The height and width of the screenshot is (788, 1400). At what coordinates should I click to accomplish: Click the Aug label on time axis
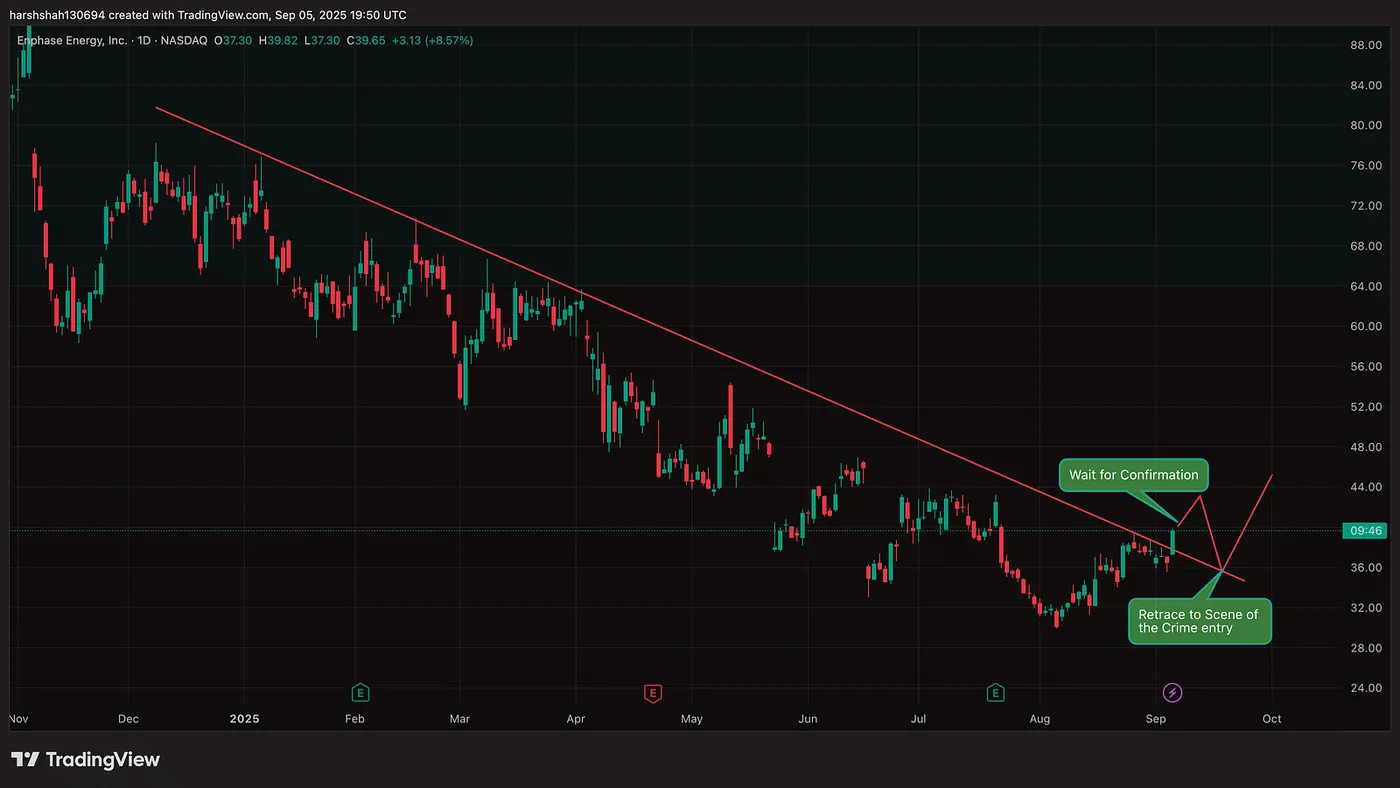1039,719
